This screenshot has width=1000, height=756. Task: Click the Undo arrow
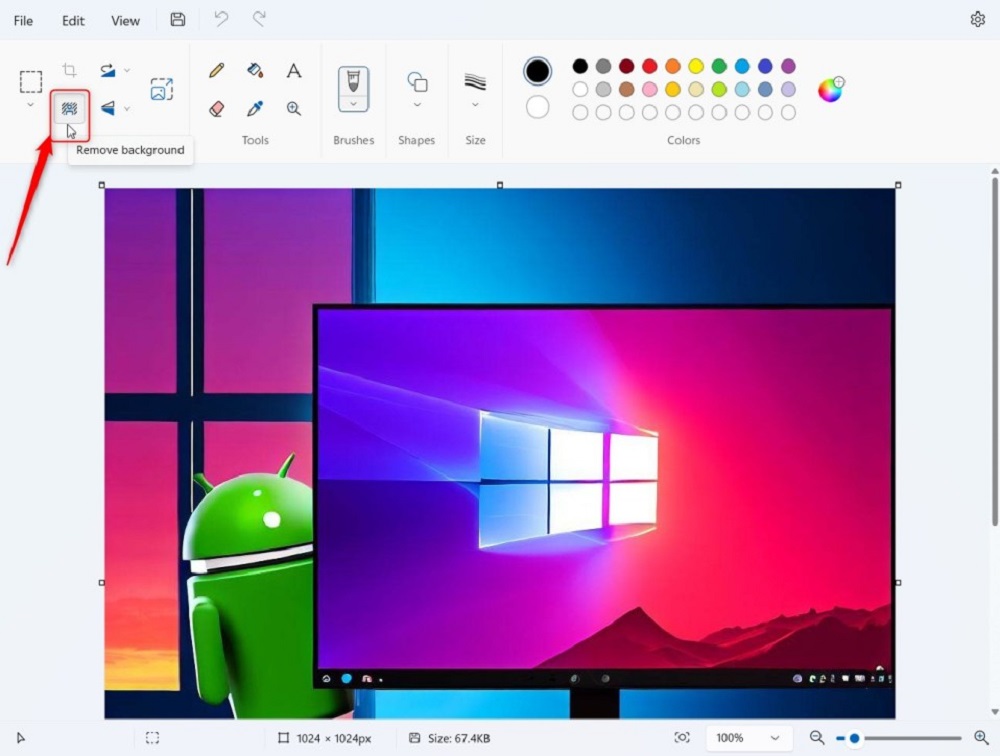tap(221, 19)
